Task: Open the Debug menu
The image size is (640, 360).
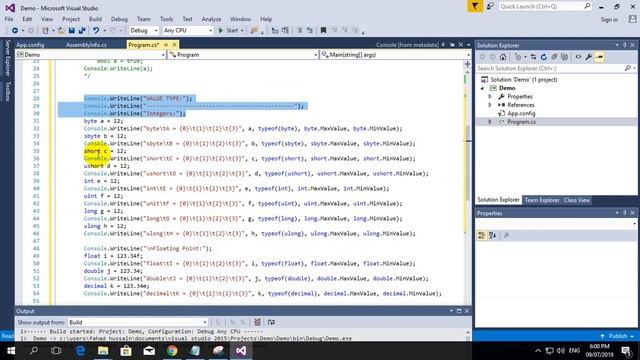Action: pos(119,19)
